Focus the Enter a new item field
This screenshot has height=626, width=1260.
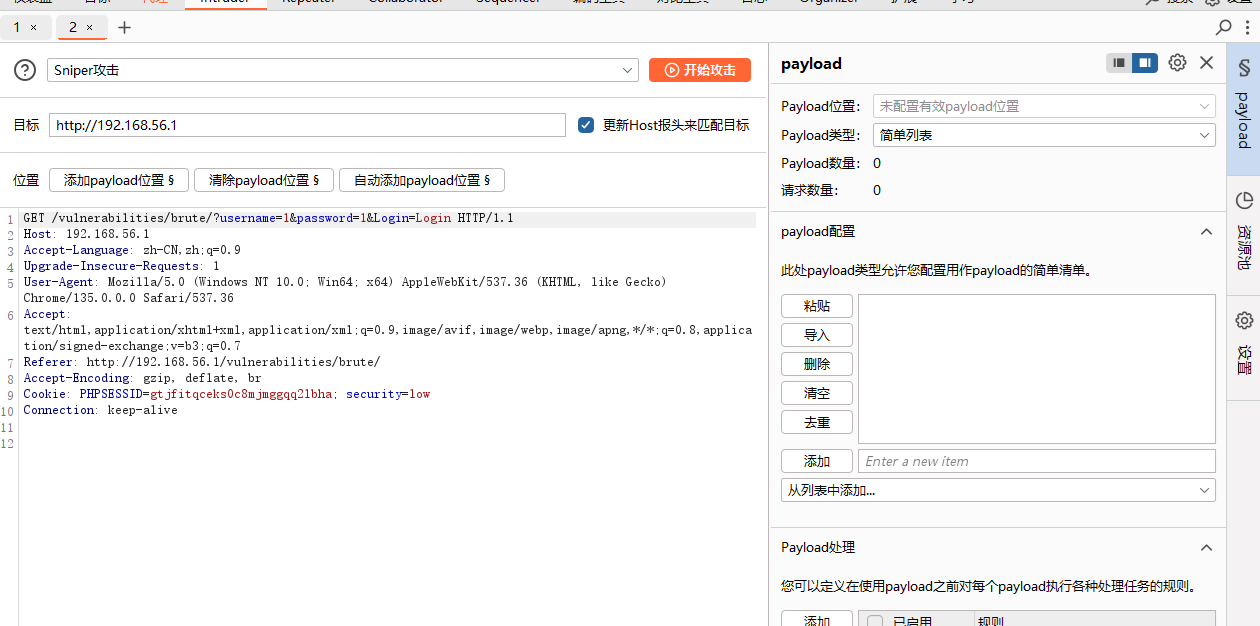tap(1037, 461)
